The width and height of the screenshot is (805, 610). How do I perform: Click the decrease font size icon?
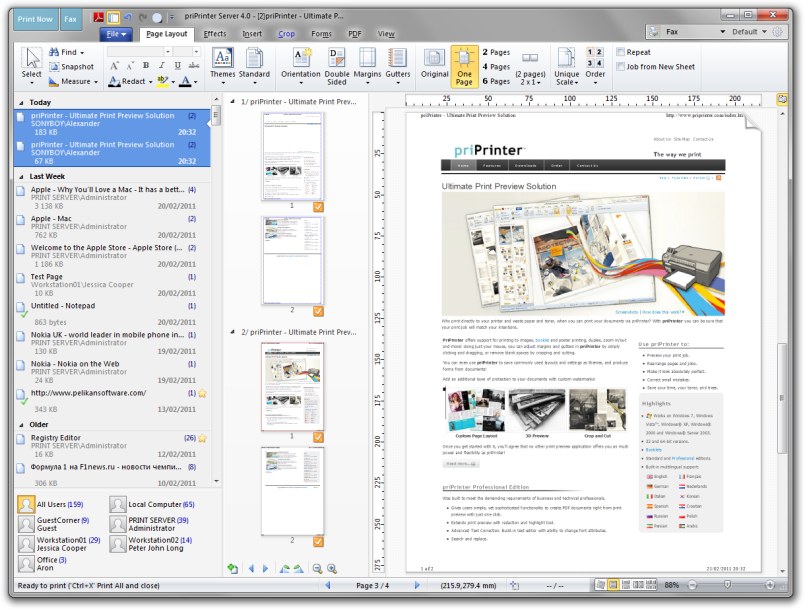[x=130, y=65]
